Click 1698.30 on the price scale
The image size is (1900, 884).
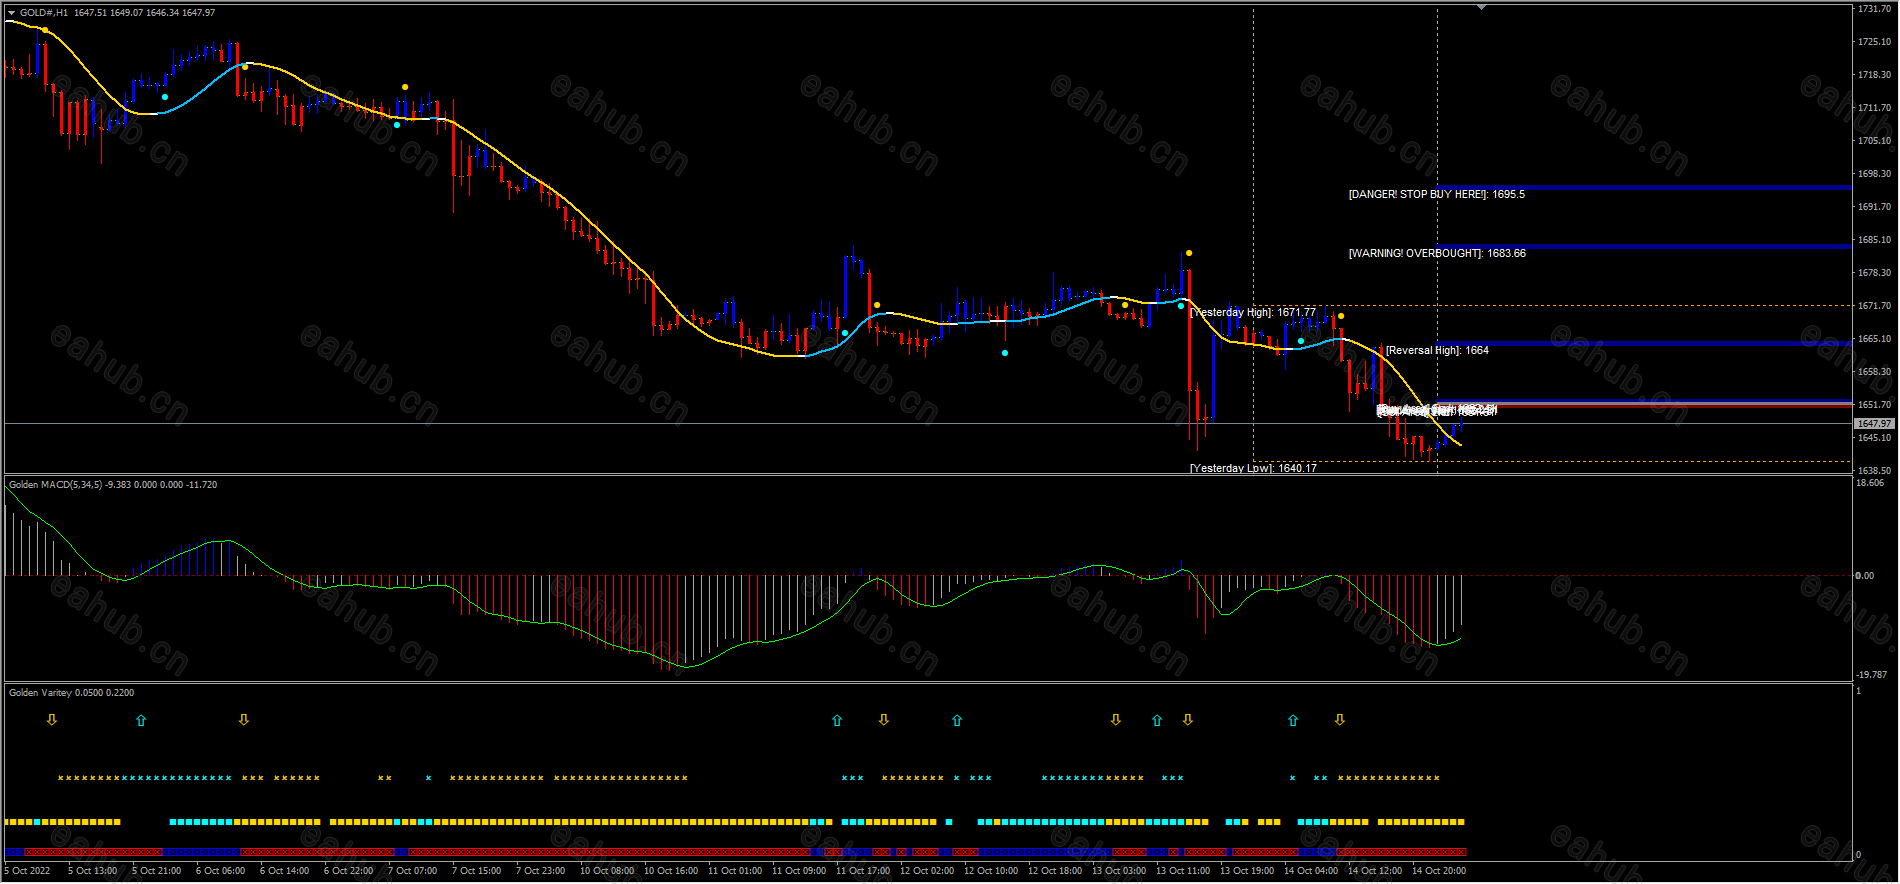click(x=1874, y=173)
